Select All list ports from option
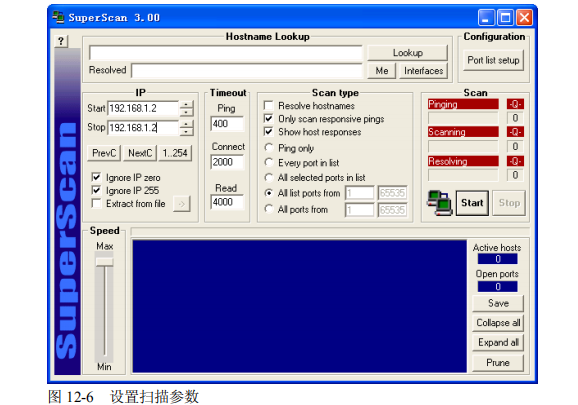The height and width of the screenshot is (405, 578). point(269,193)
